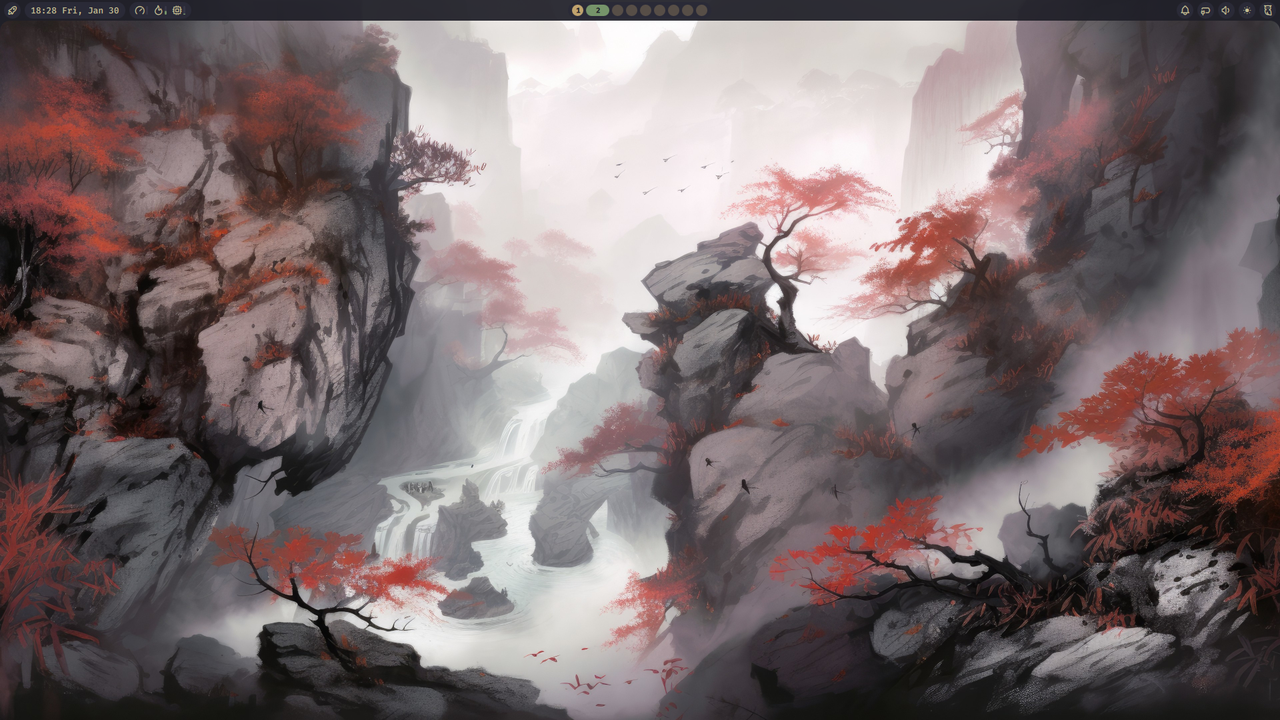Click the processor chip icon in the bar

tap(177, 10)
